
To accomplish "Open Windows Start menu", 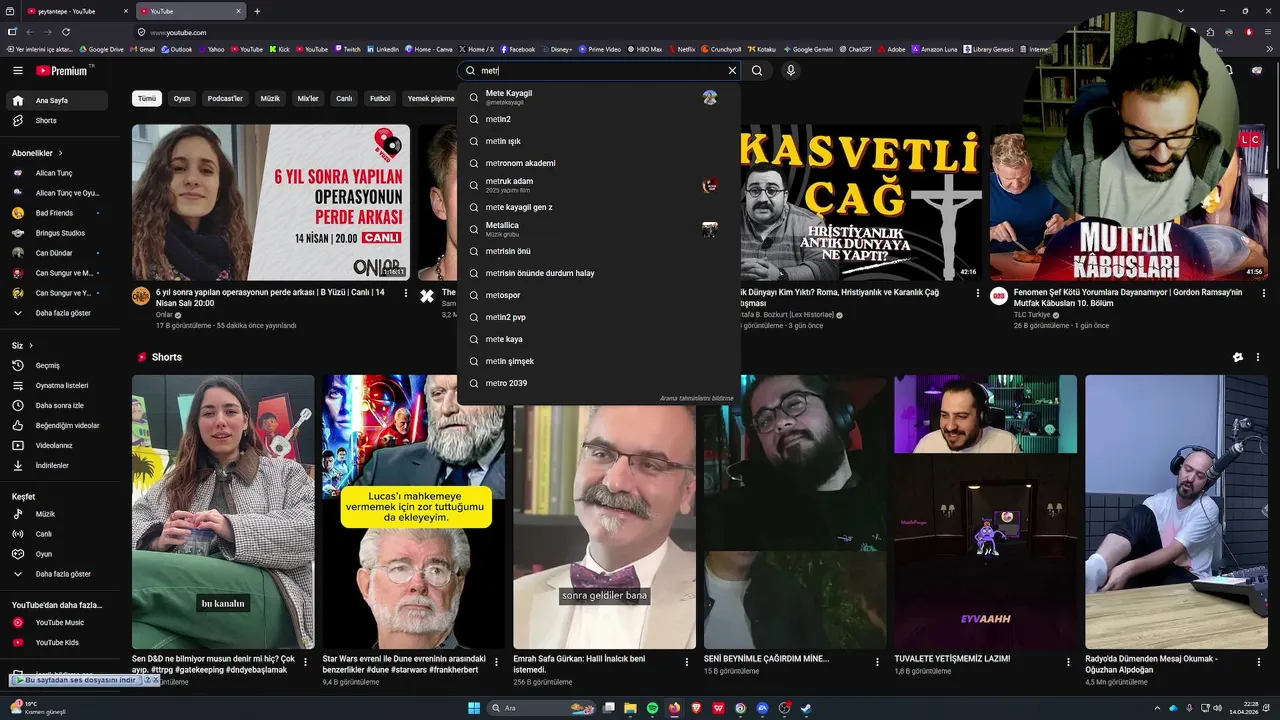I will click(x=474, y=708).
